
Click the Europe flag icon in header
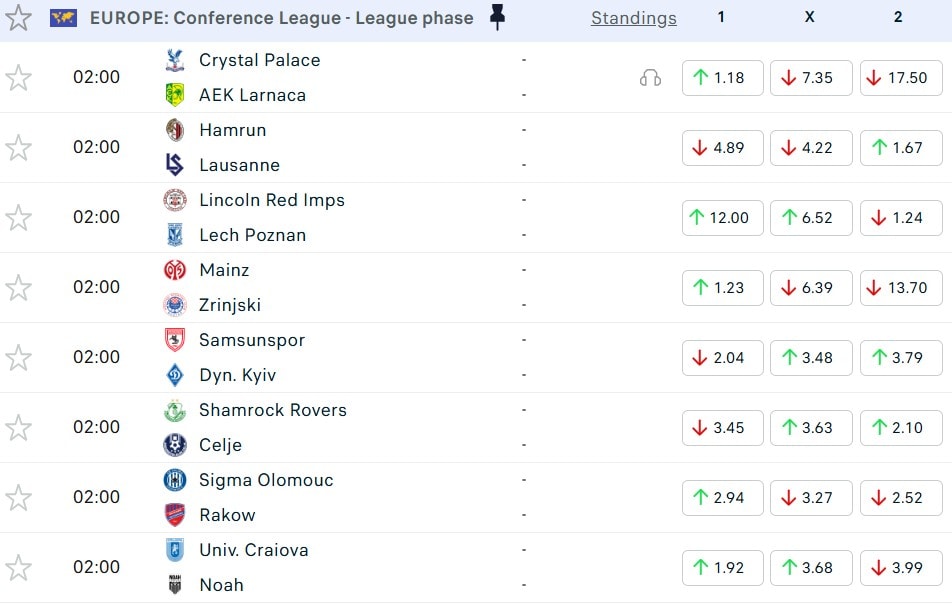[x=64, y=18]
